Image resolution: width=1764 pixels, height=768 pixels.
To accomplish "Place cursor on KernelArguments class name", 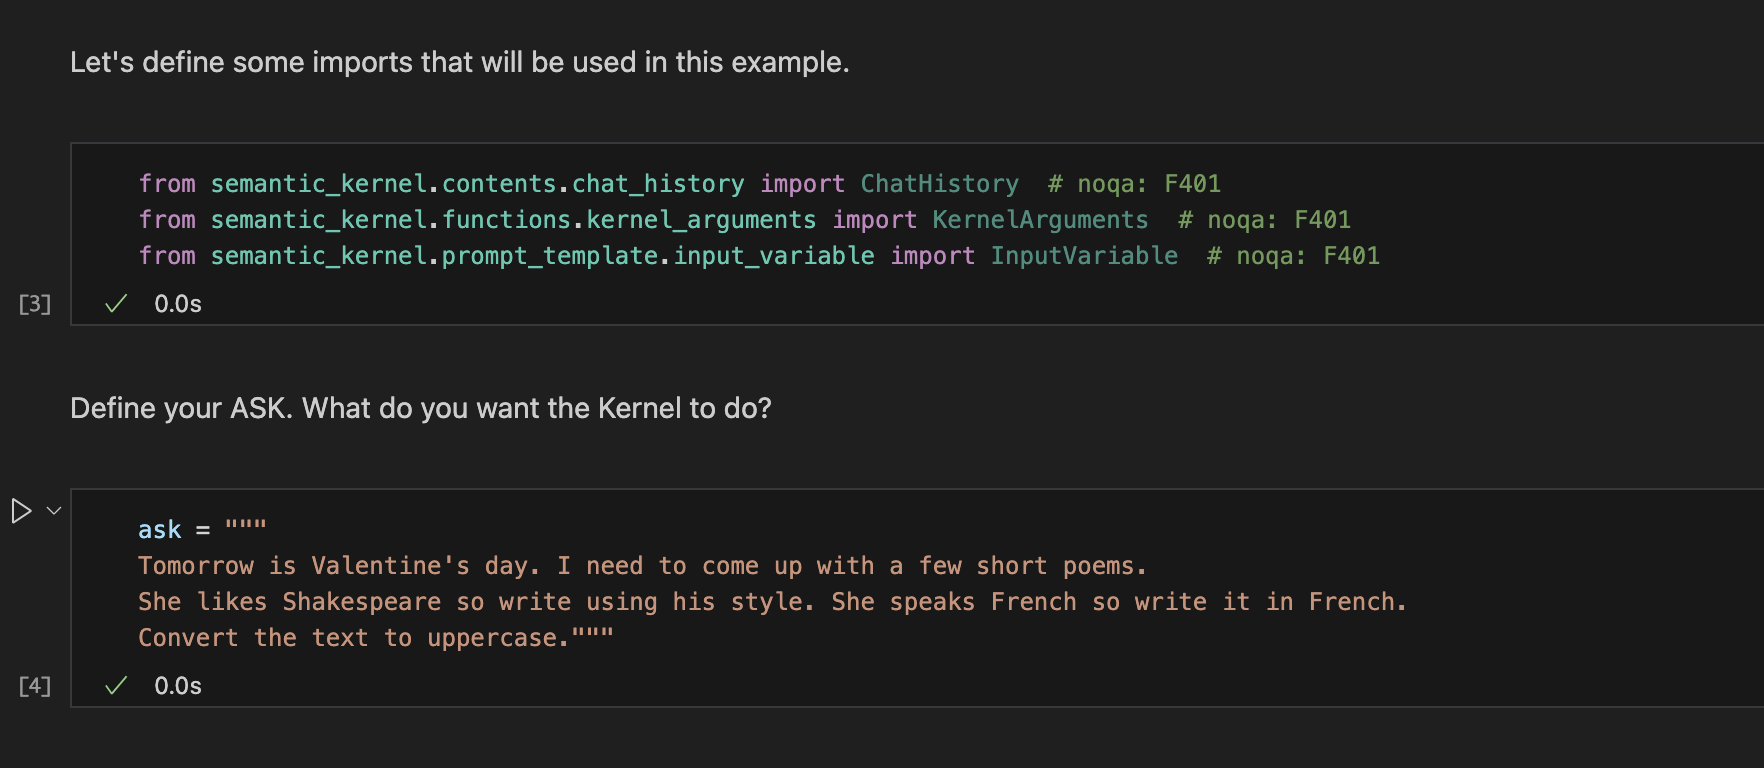I will pos(1040,220).
